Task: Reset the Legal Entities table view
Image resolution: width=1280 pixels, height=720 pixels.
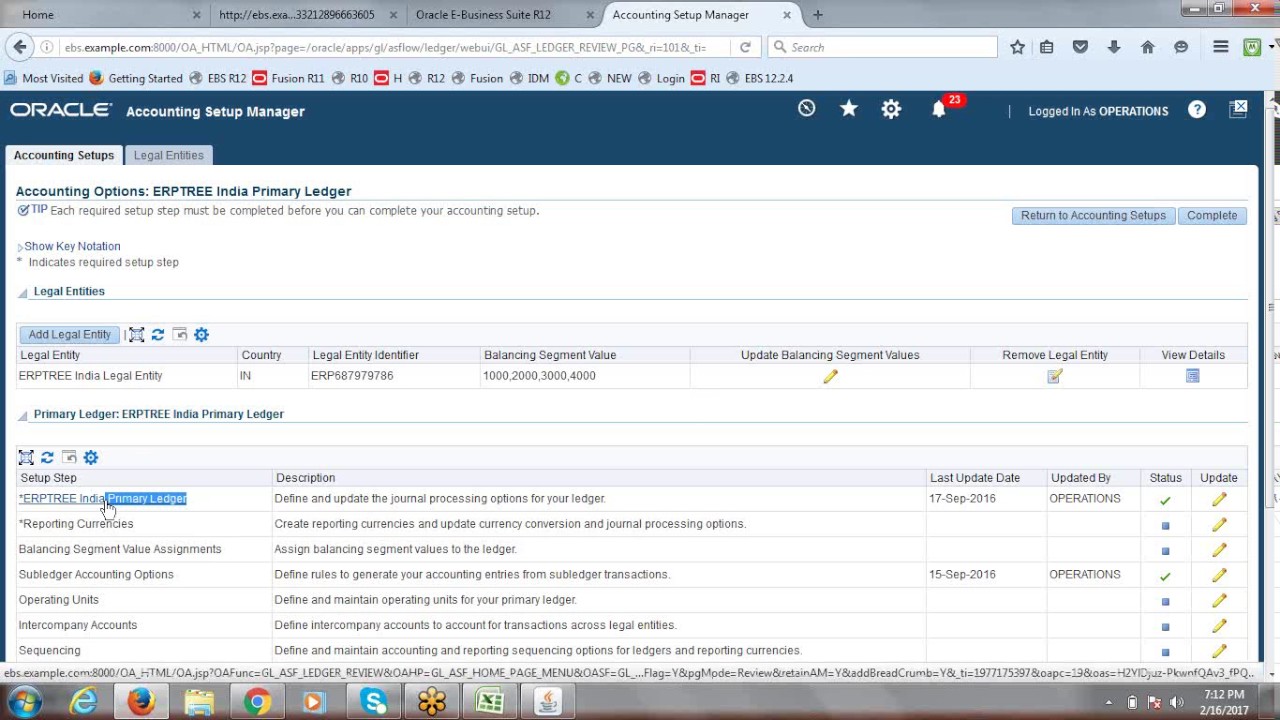Action: (180, 335)
